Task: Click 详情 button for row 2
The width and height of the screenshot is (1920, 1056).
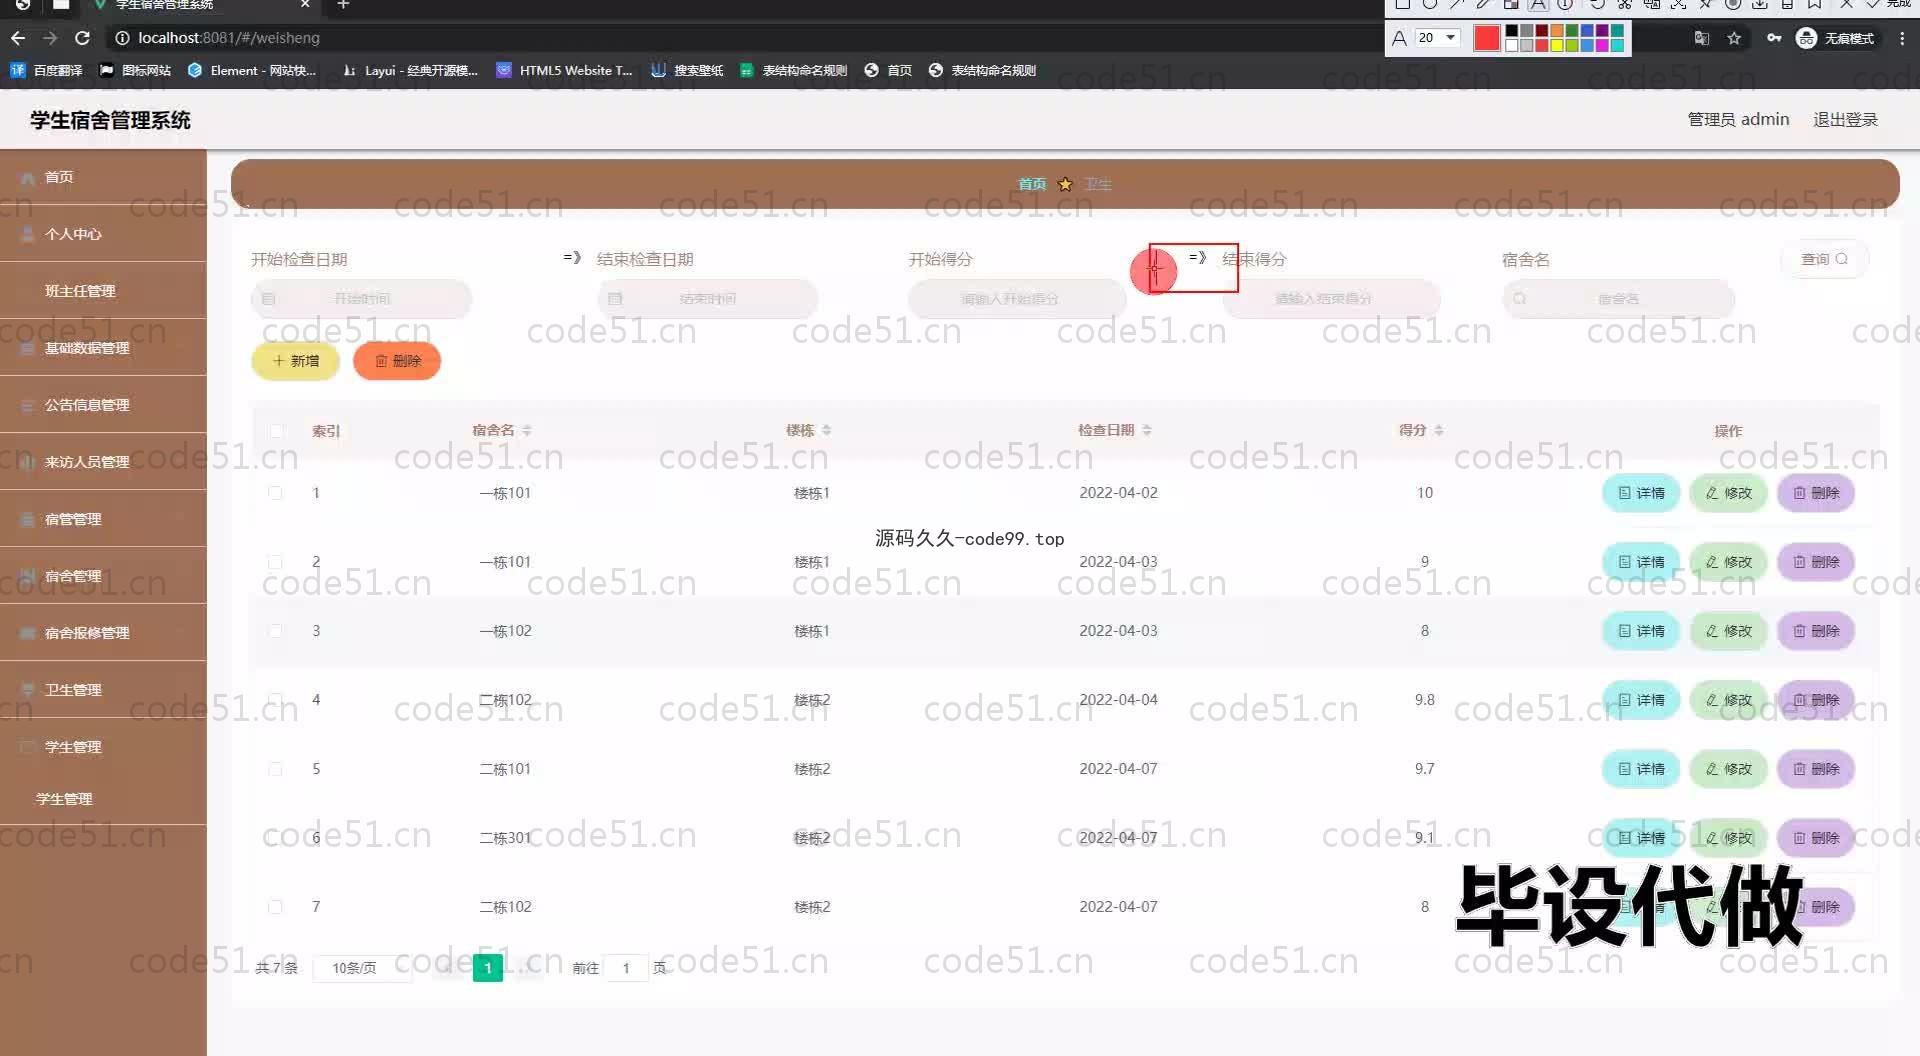Action: click(x=1641, y=562)
